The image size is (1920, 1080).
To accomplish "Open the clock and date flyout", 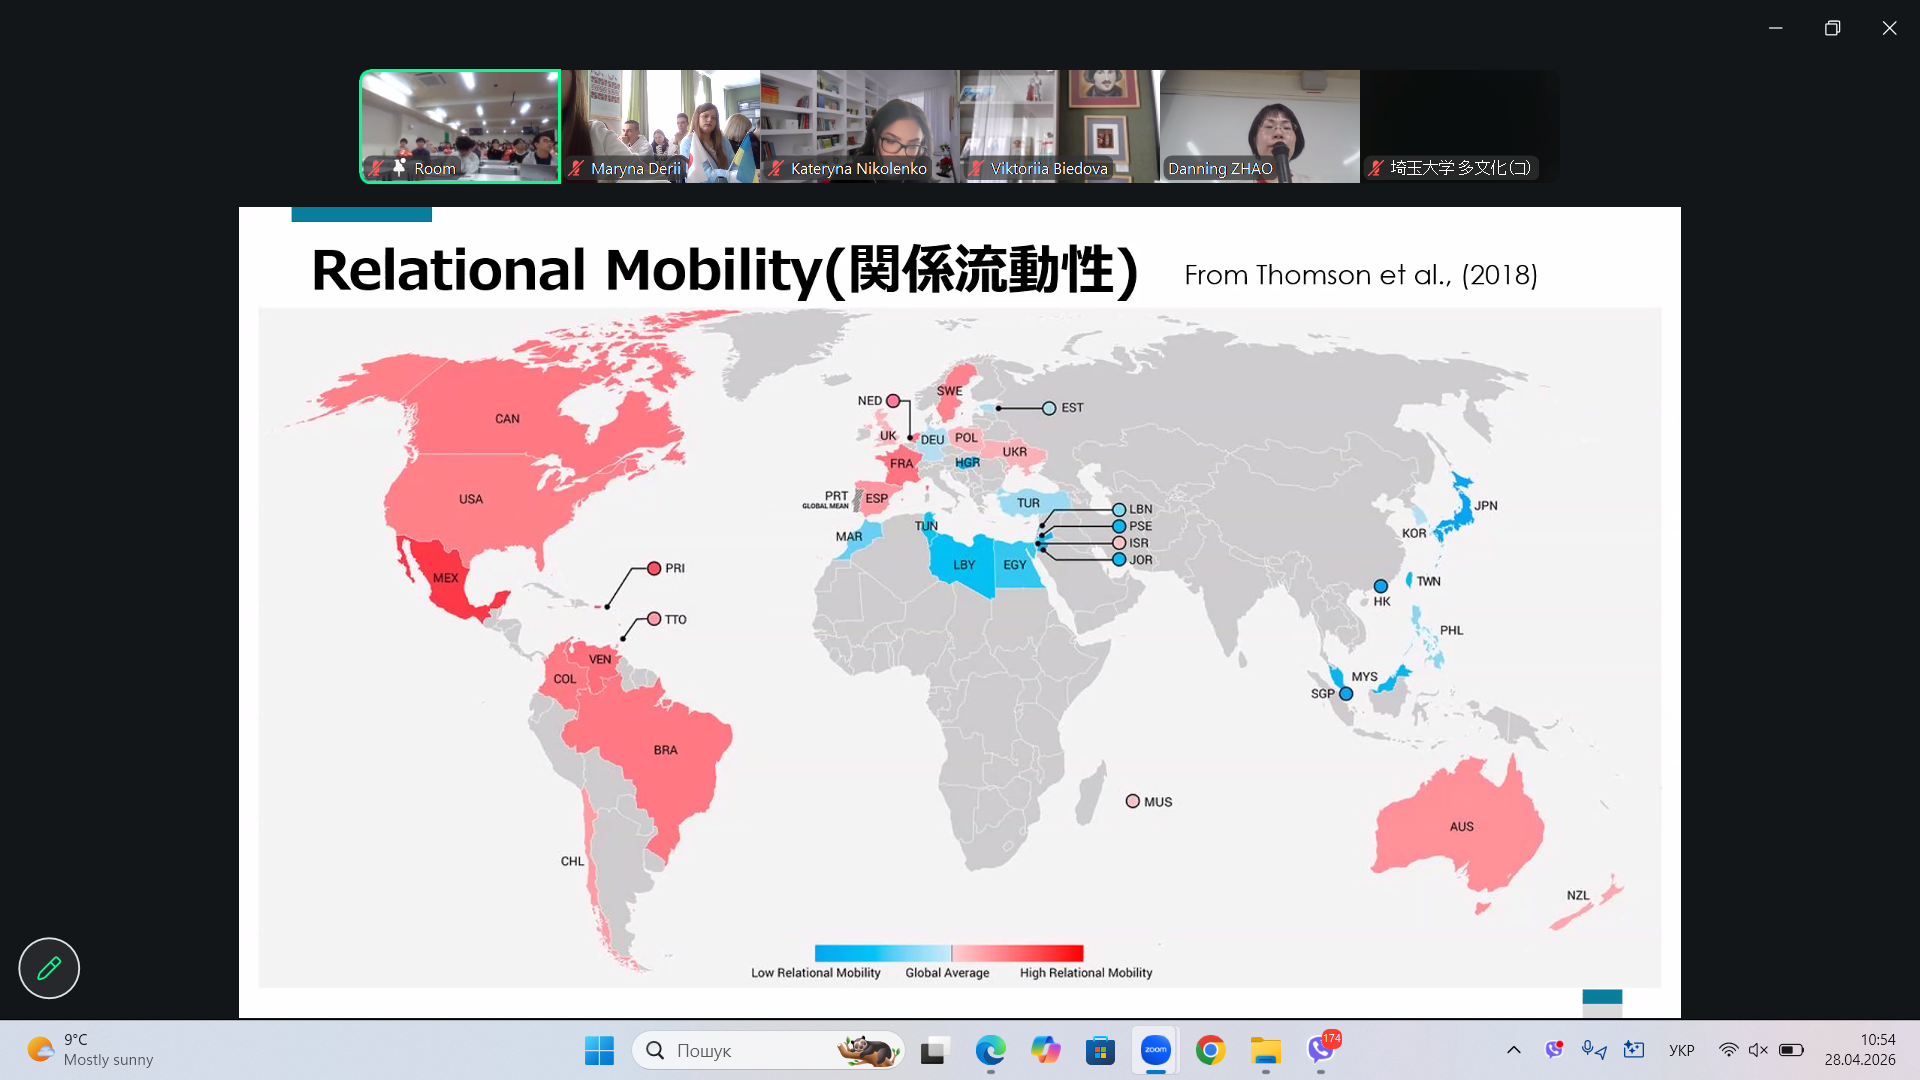I will (x=1859, y=1050).
